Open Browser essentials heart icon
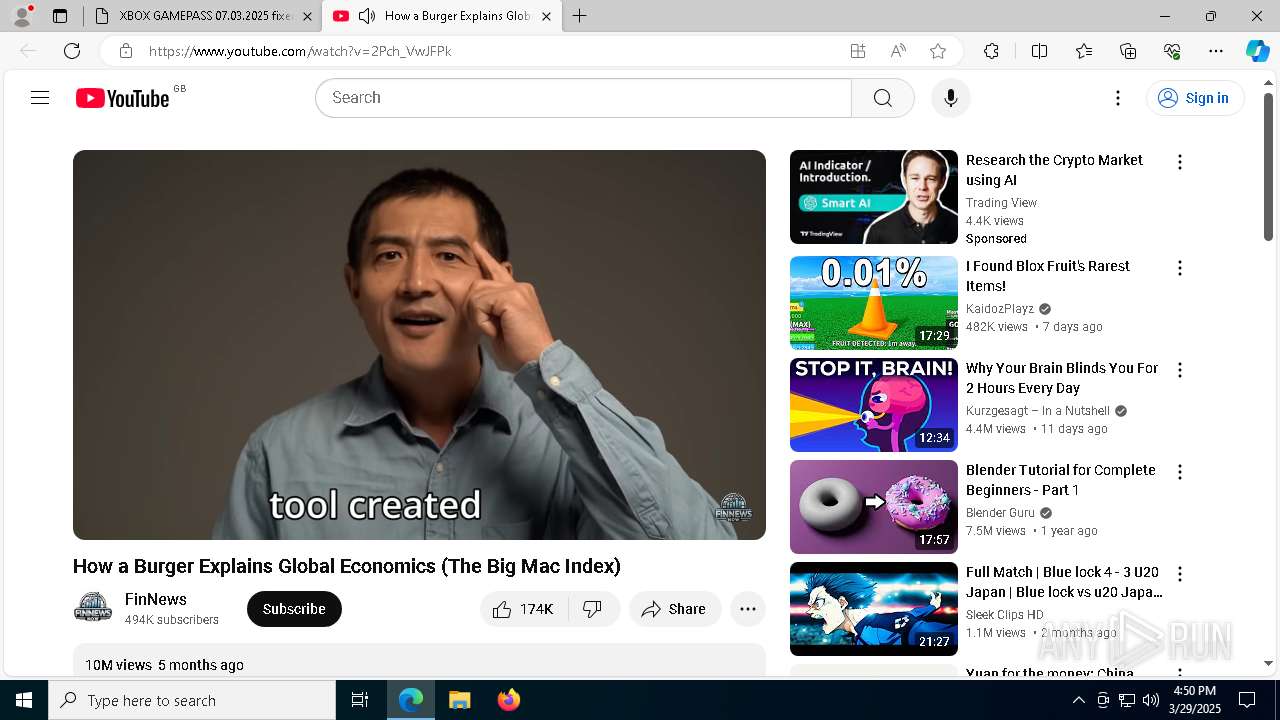 1172,51
